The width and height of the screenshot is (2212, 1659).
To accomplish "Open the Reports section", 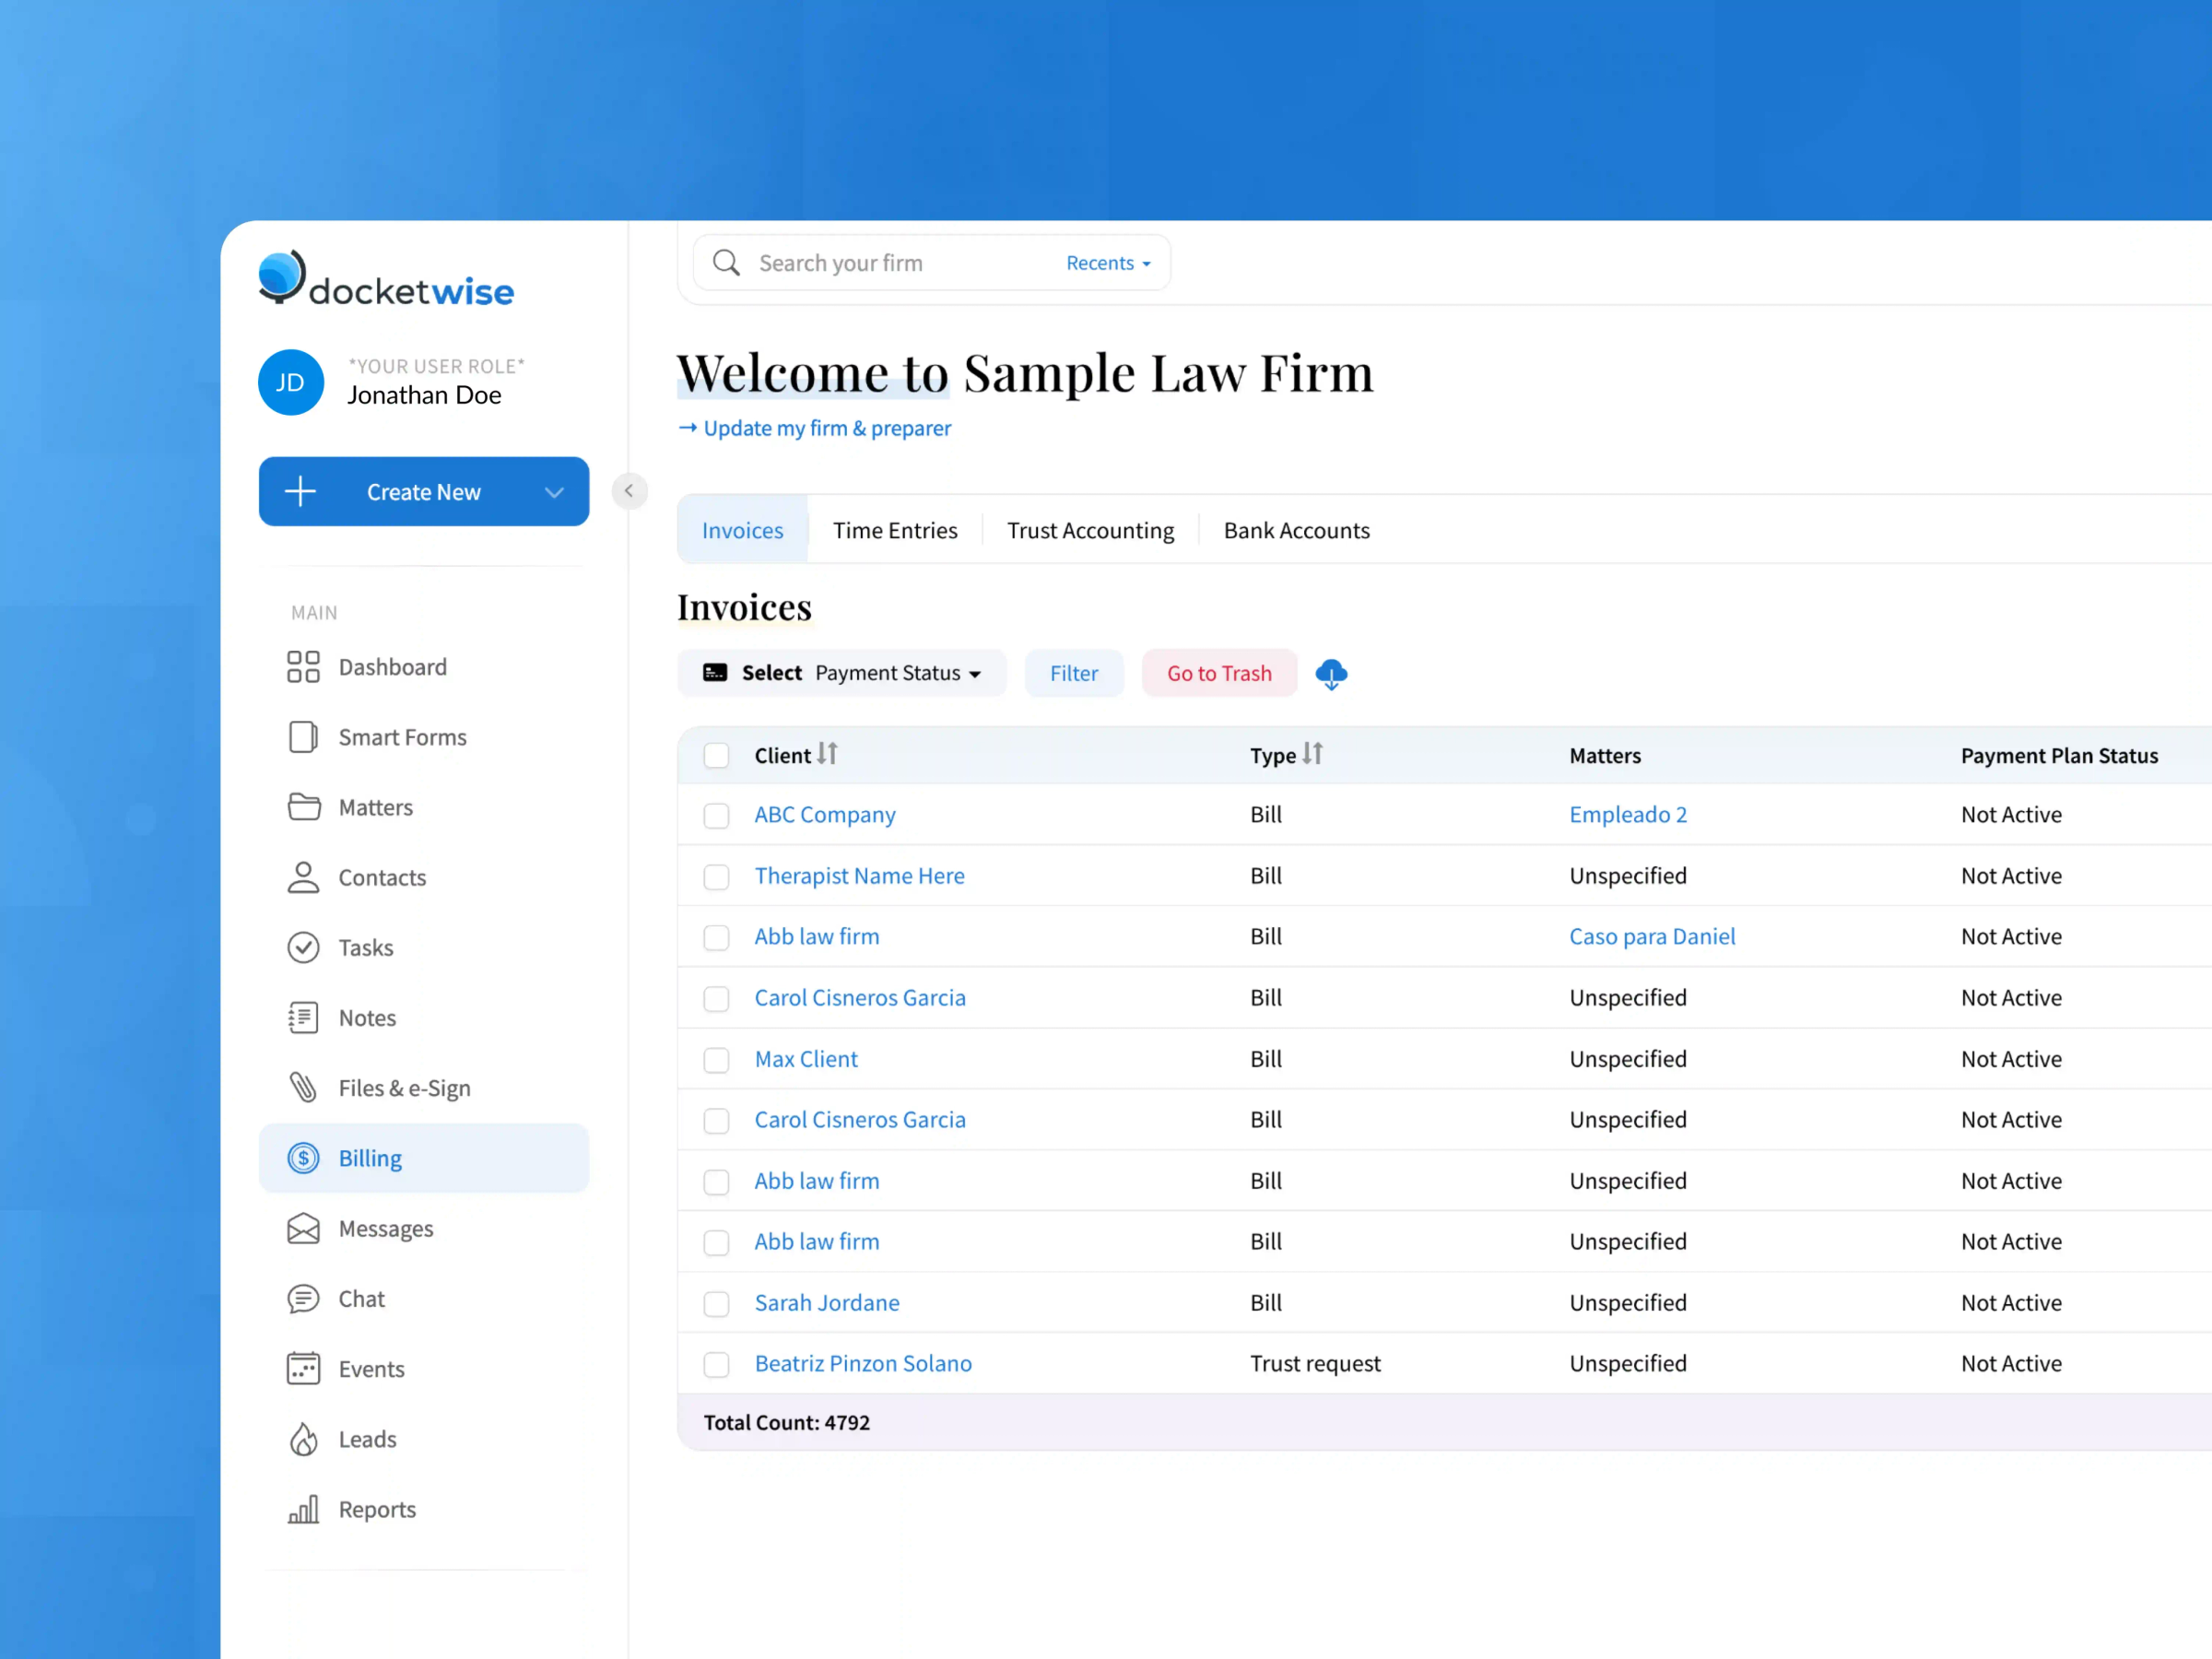I will tap(377, 1509).
